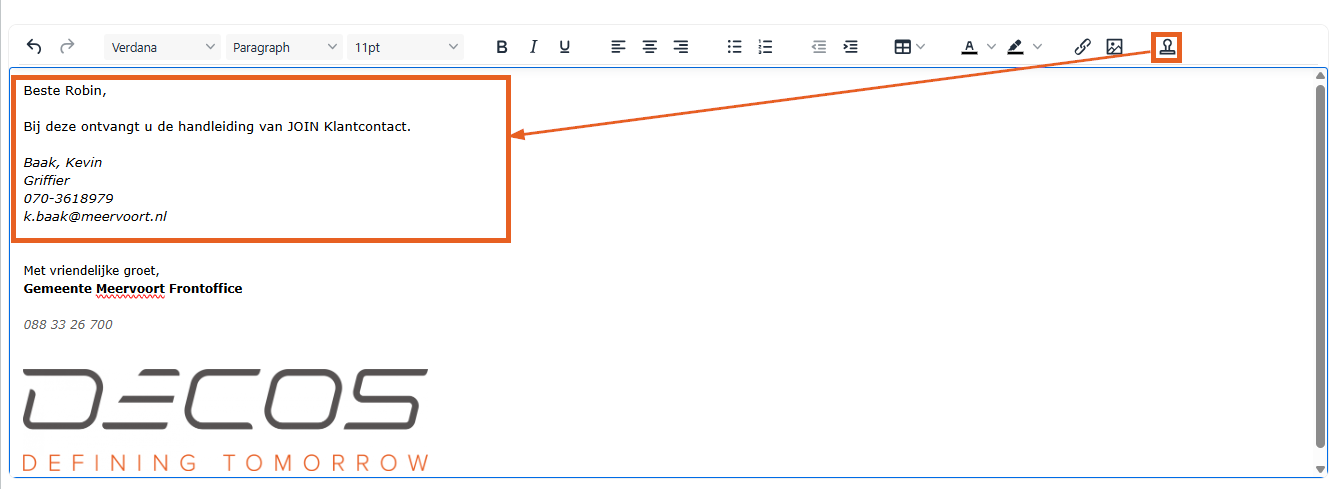The image size is (1331, 489).
Task: Increase the indent
Action: (850, 47)
